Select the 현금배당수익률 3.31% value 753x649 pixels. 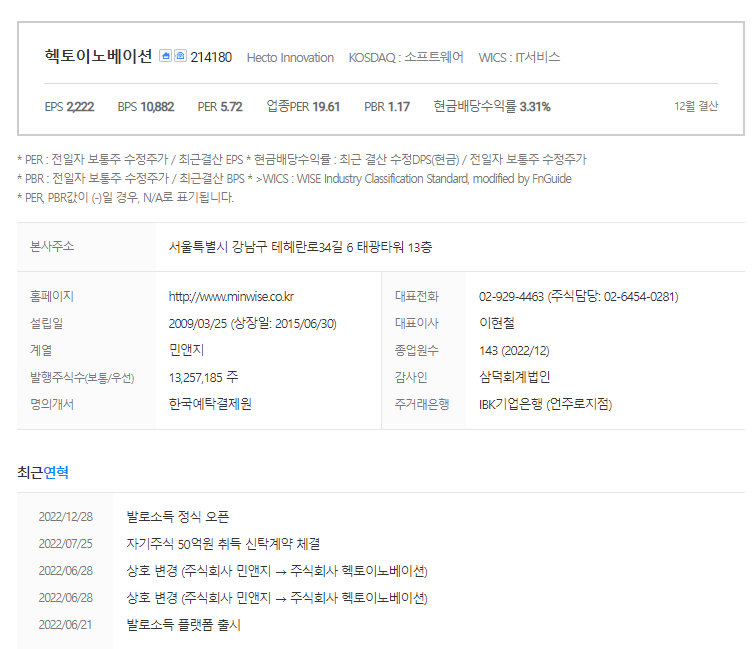(492, 106)
